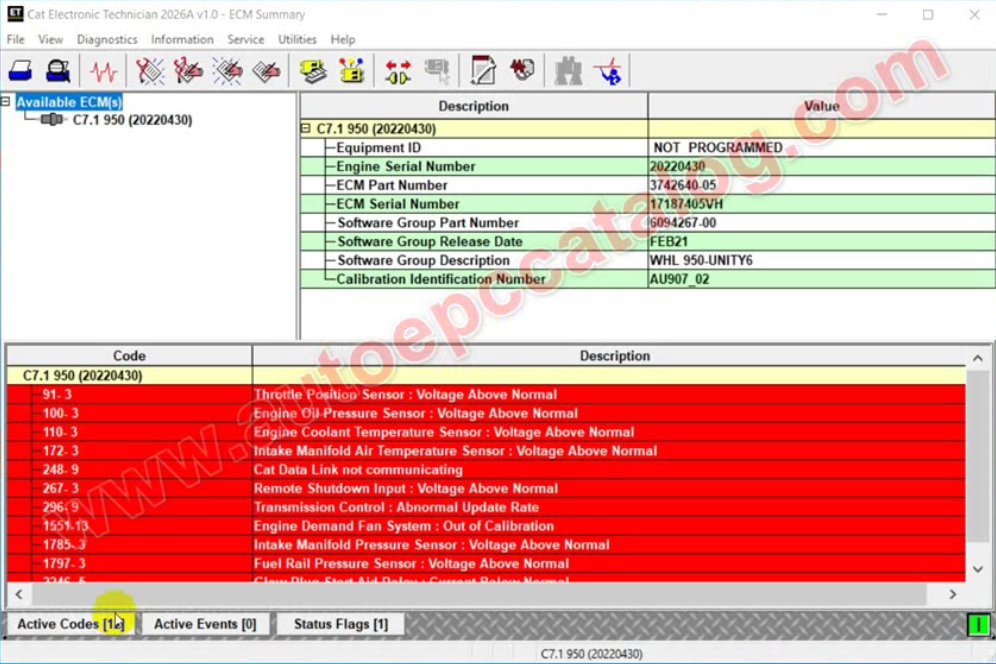Viewport: 996px width, 664px height.
Task: Open the Diagnostics menu
Action: [107, 39]
